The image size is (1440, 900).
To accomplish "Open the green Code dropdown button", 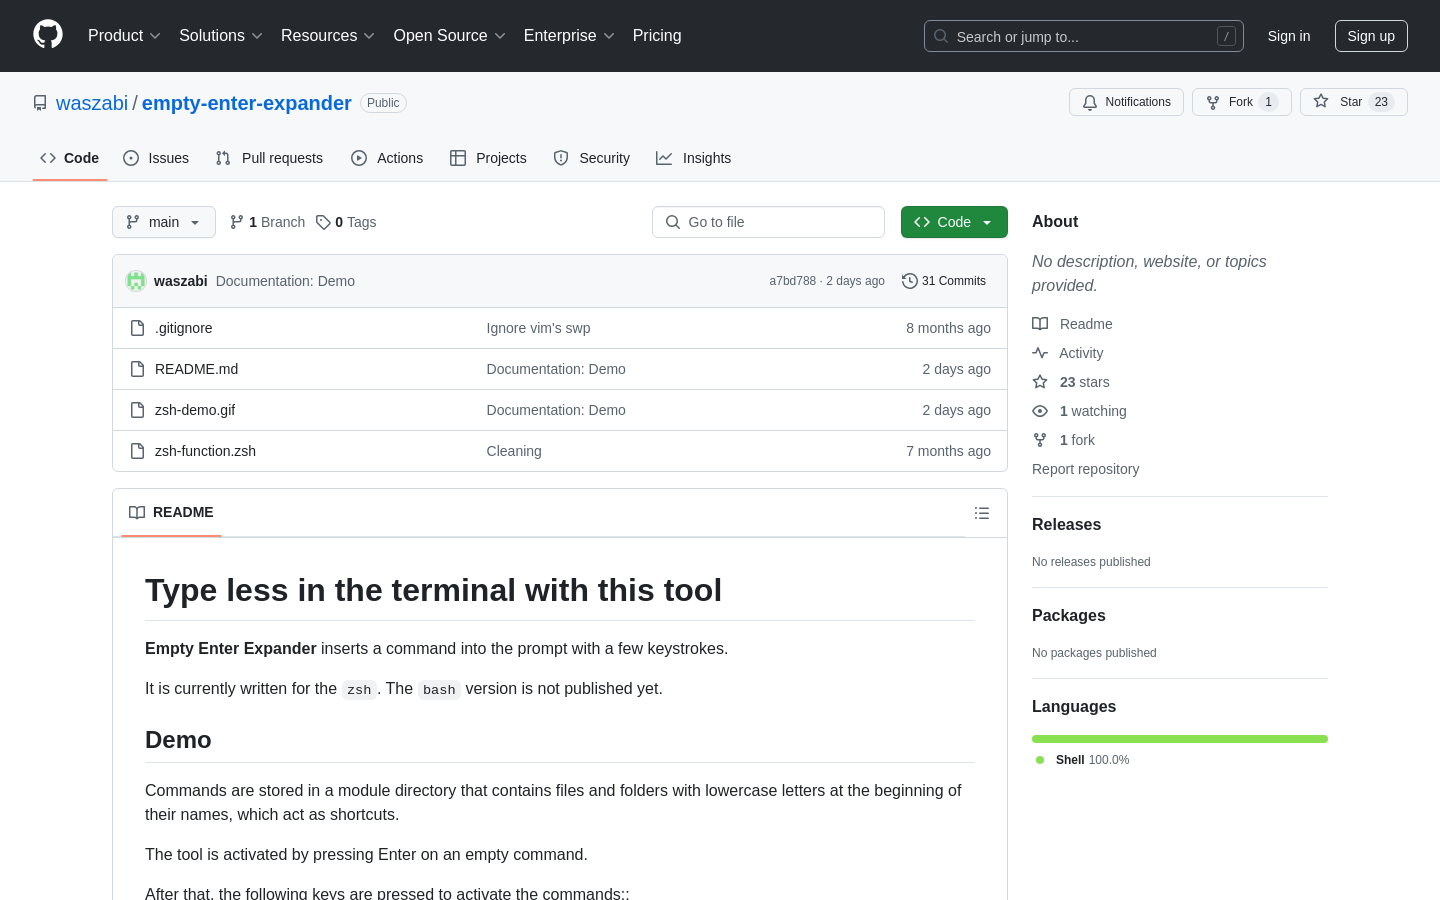I will (954, 222).
